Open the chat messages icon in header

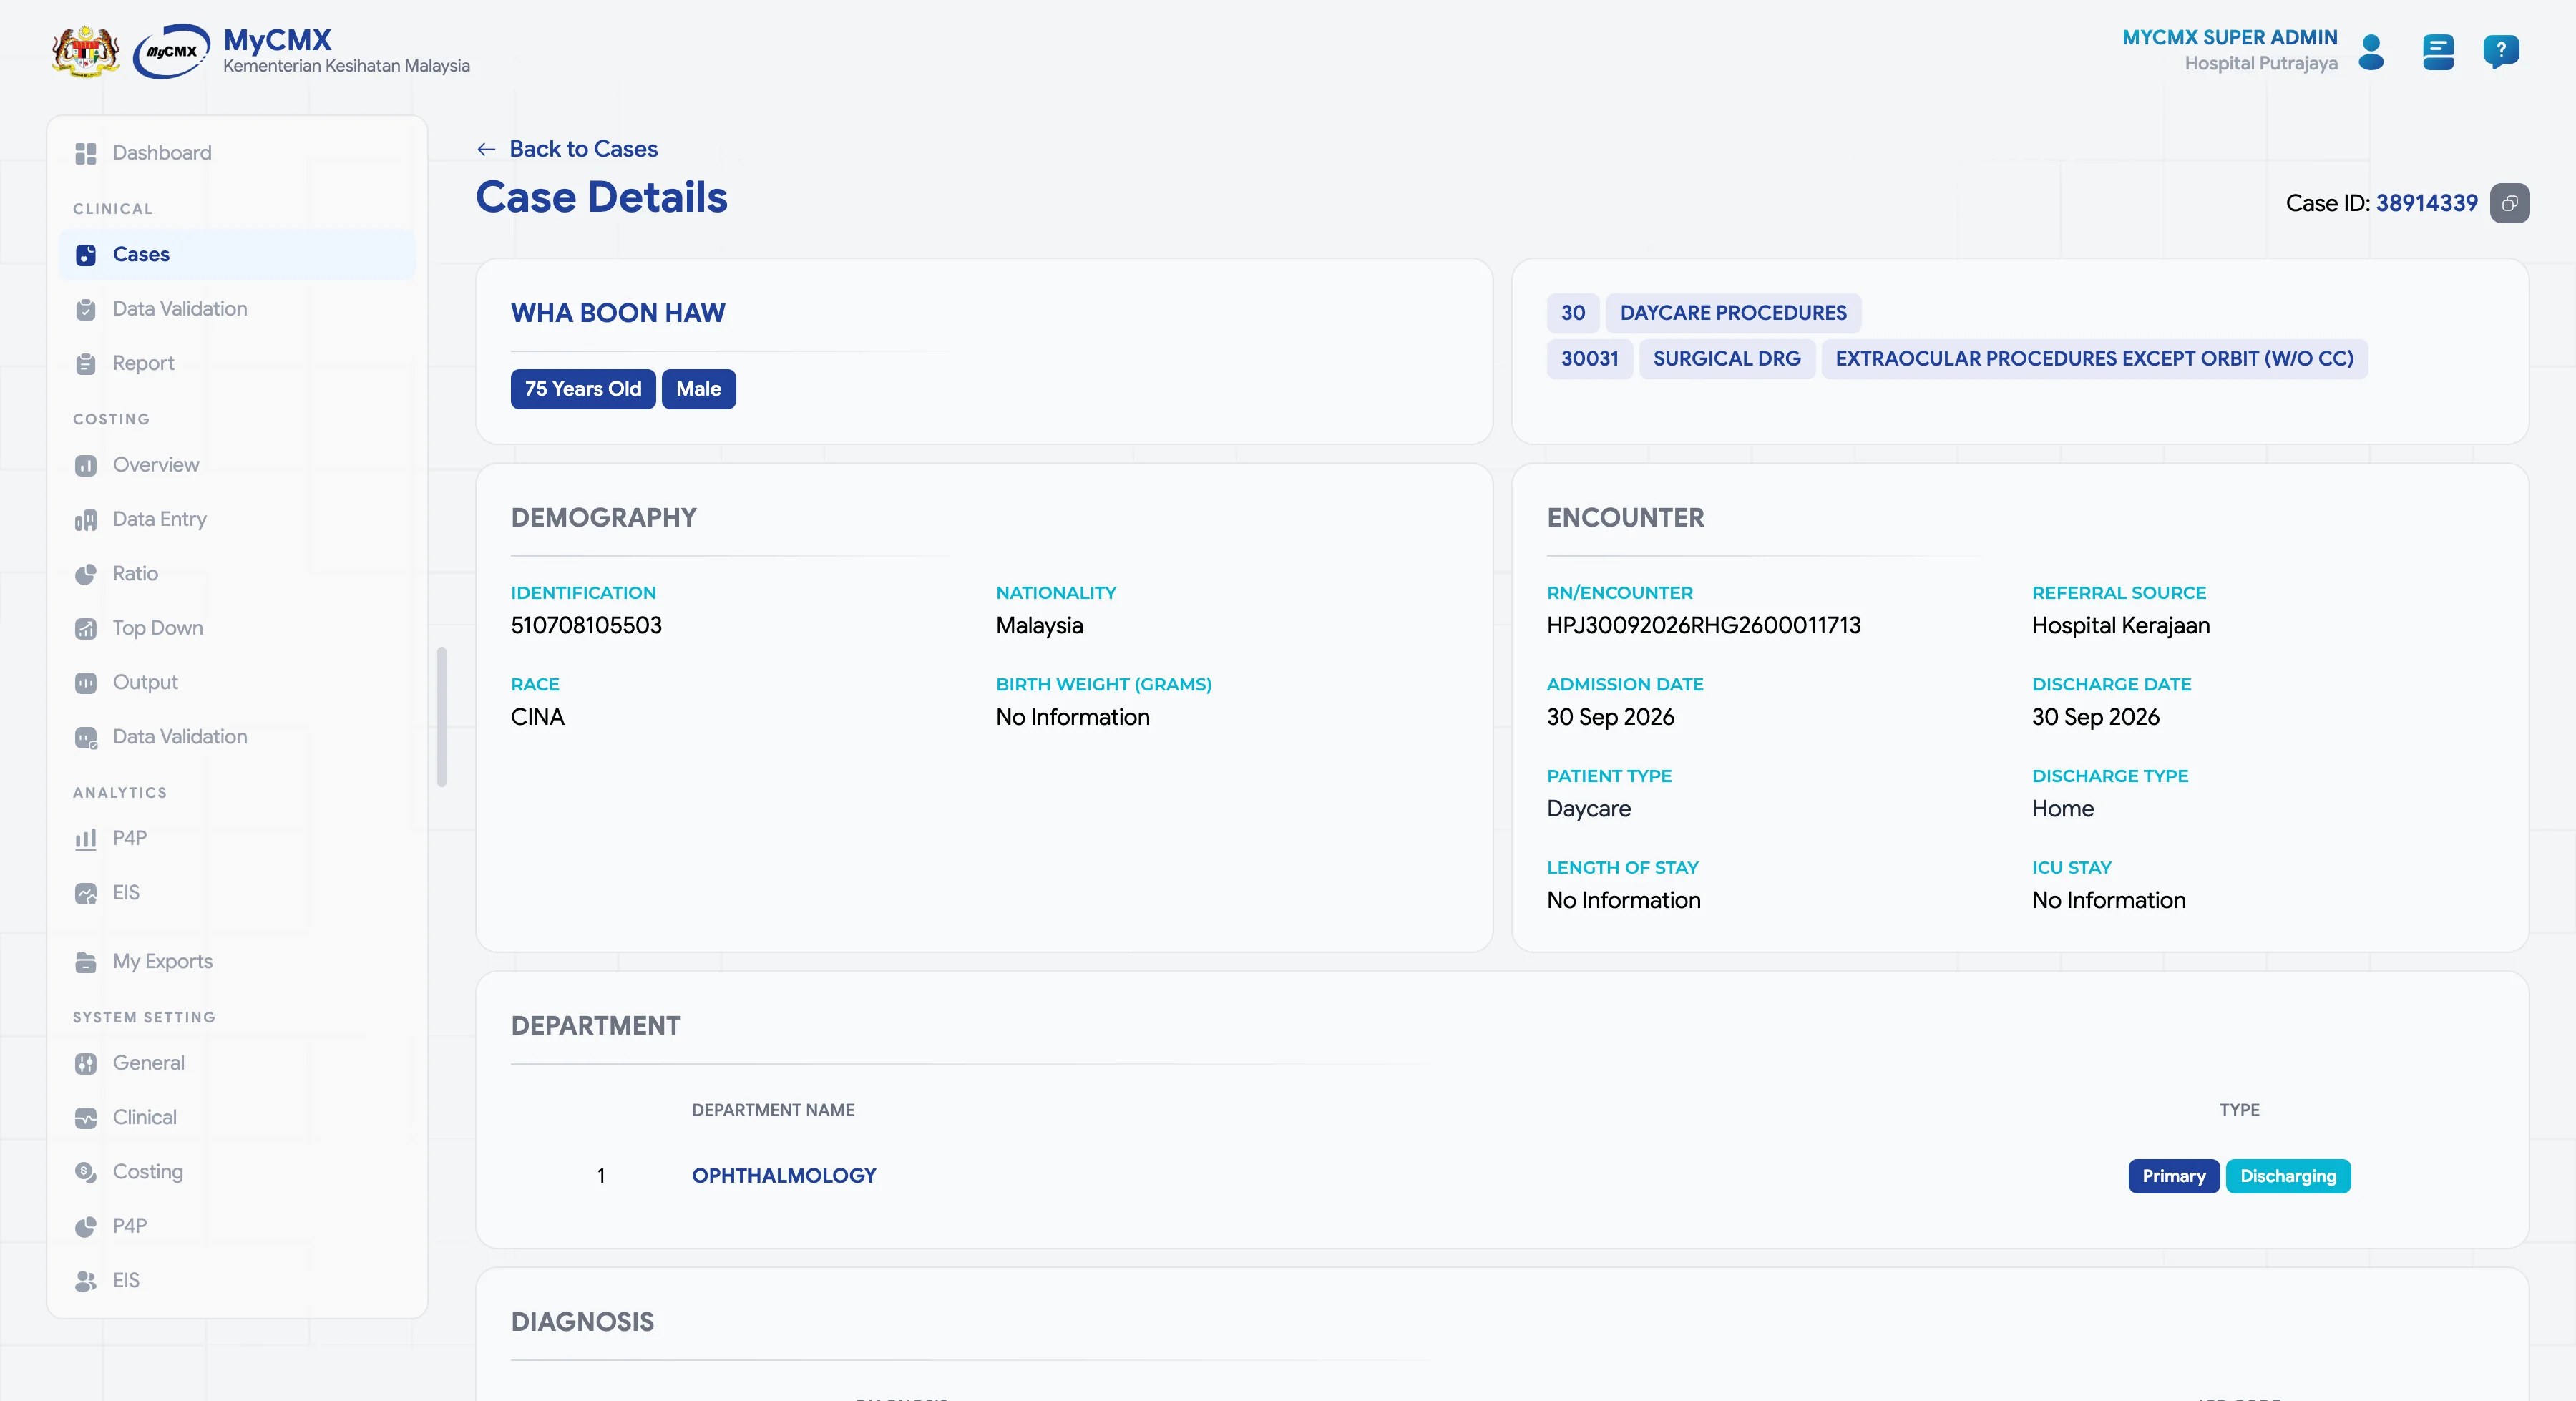click(x=2438, y=52)
